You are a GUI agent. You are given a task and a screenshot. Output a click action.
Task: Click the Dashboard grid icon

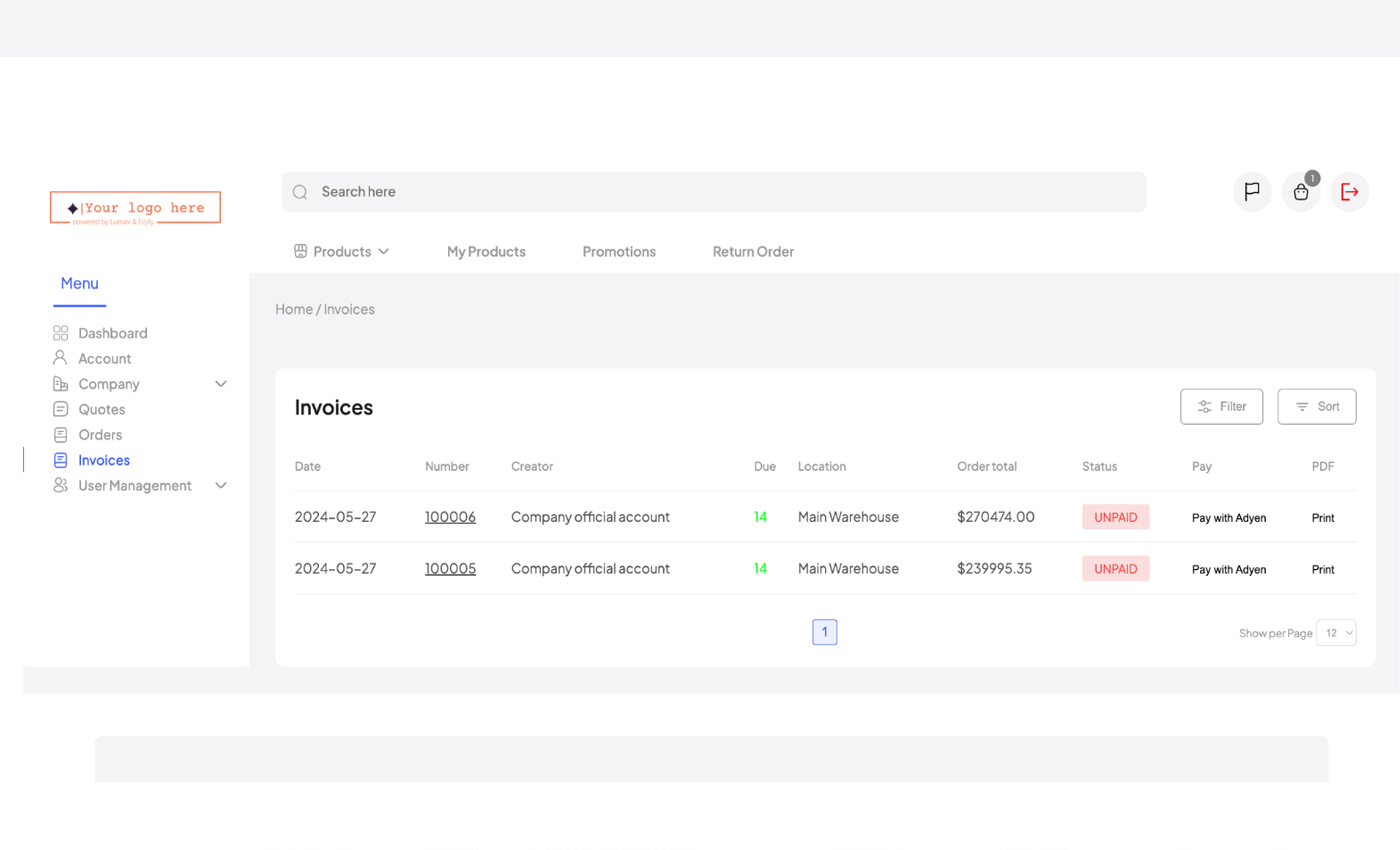(x=60, y=333)
